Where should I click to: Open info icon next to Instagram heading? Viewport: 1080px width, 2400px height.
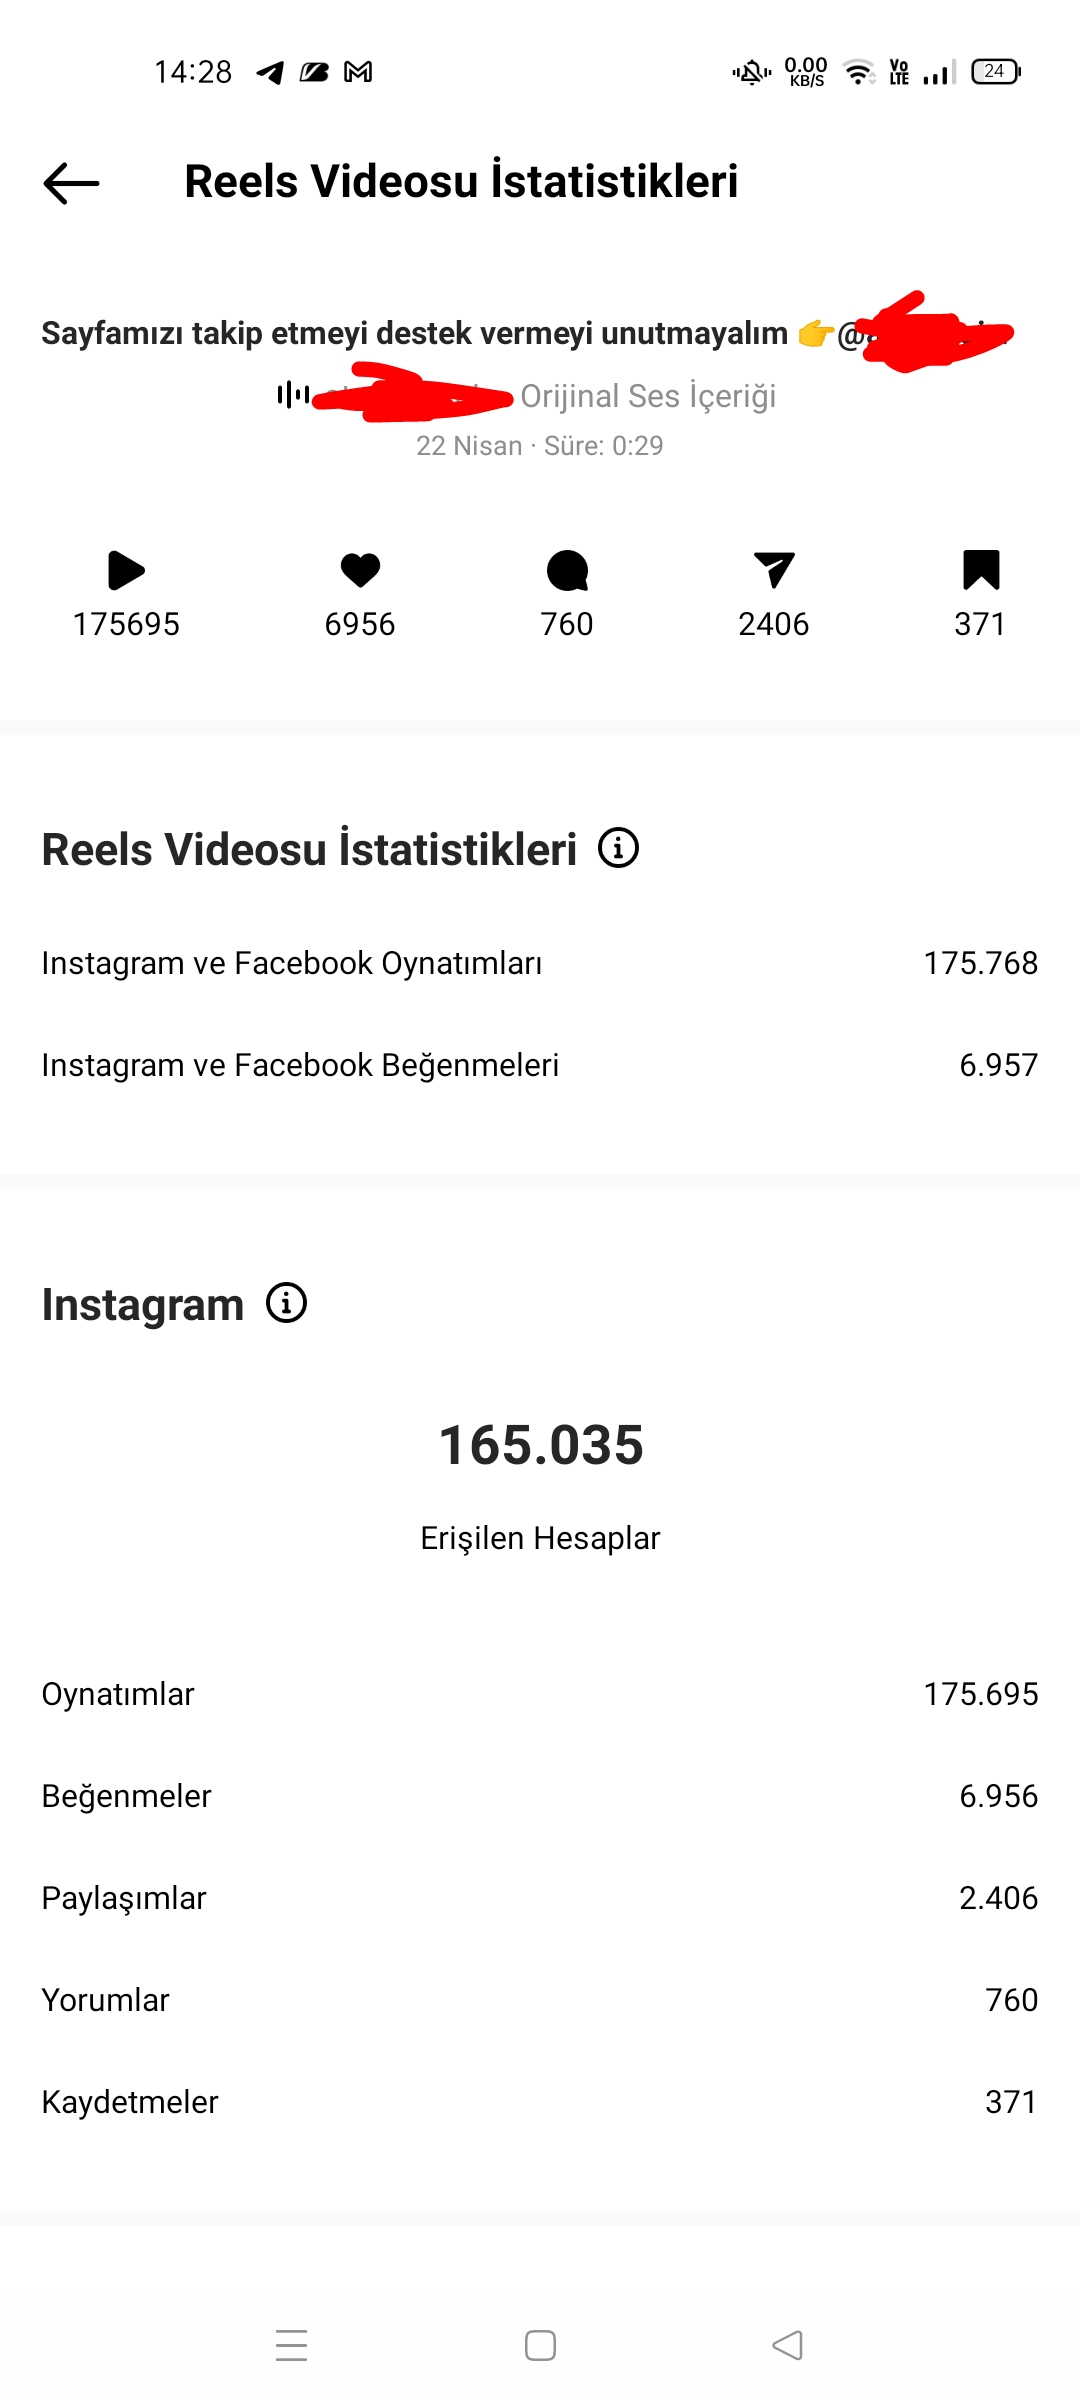[286, 1303]
